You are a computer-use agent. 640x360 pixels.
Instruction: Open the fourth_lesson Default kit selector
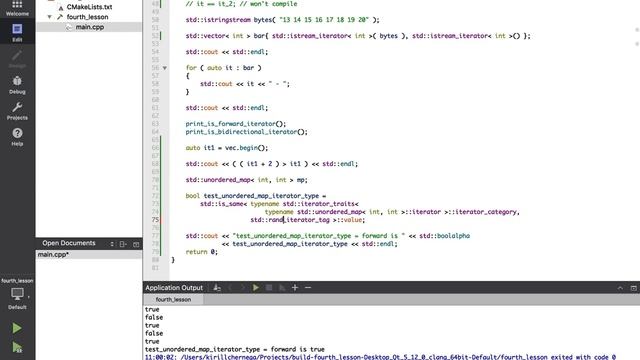click(x=17, y=294)
